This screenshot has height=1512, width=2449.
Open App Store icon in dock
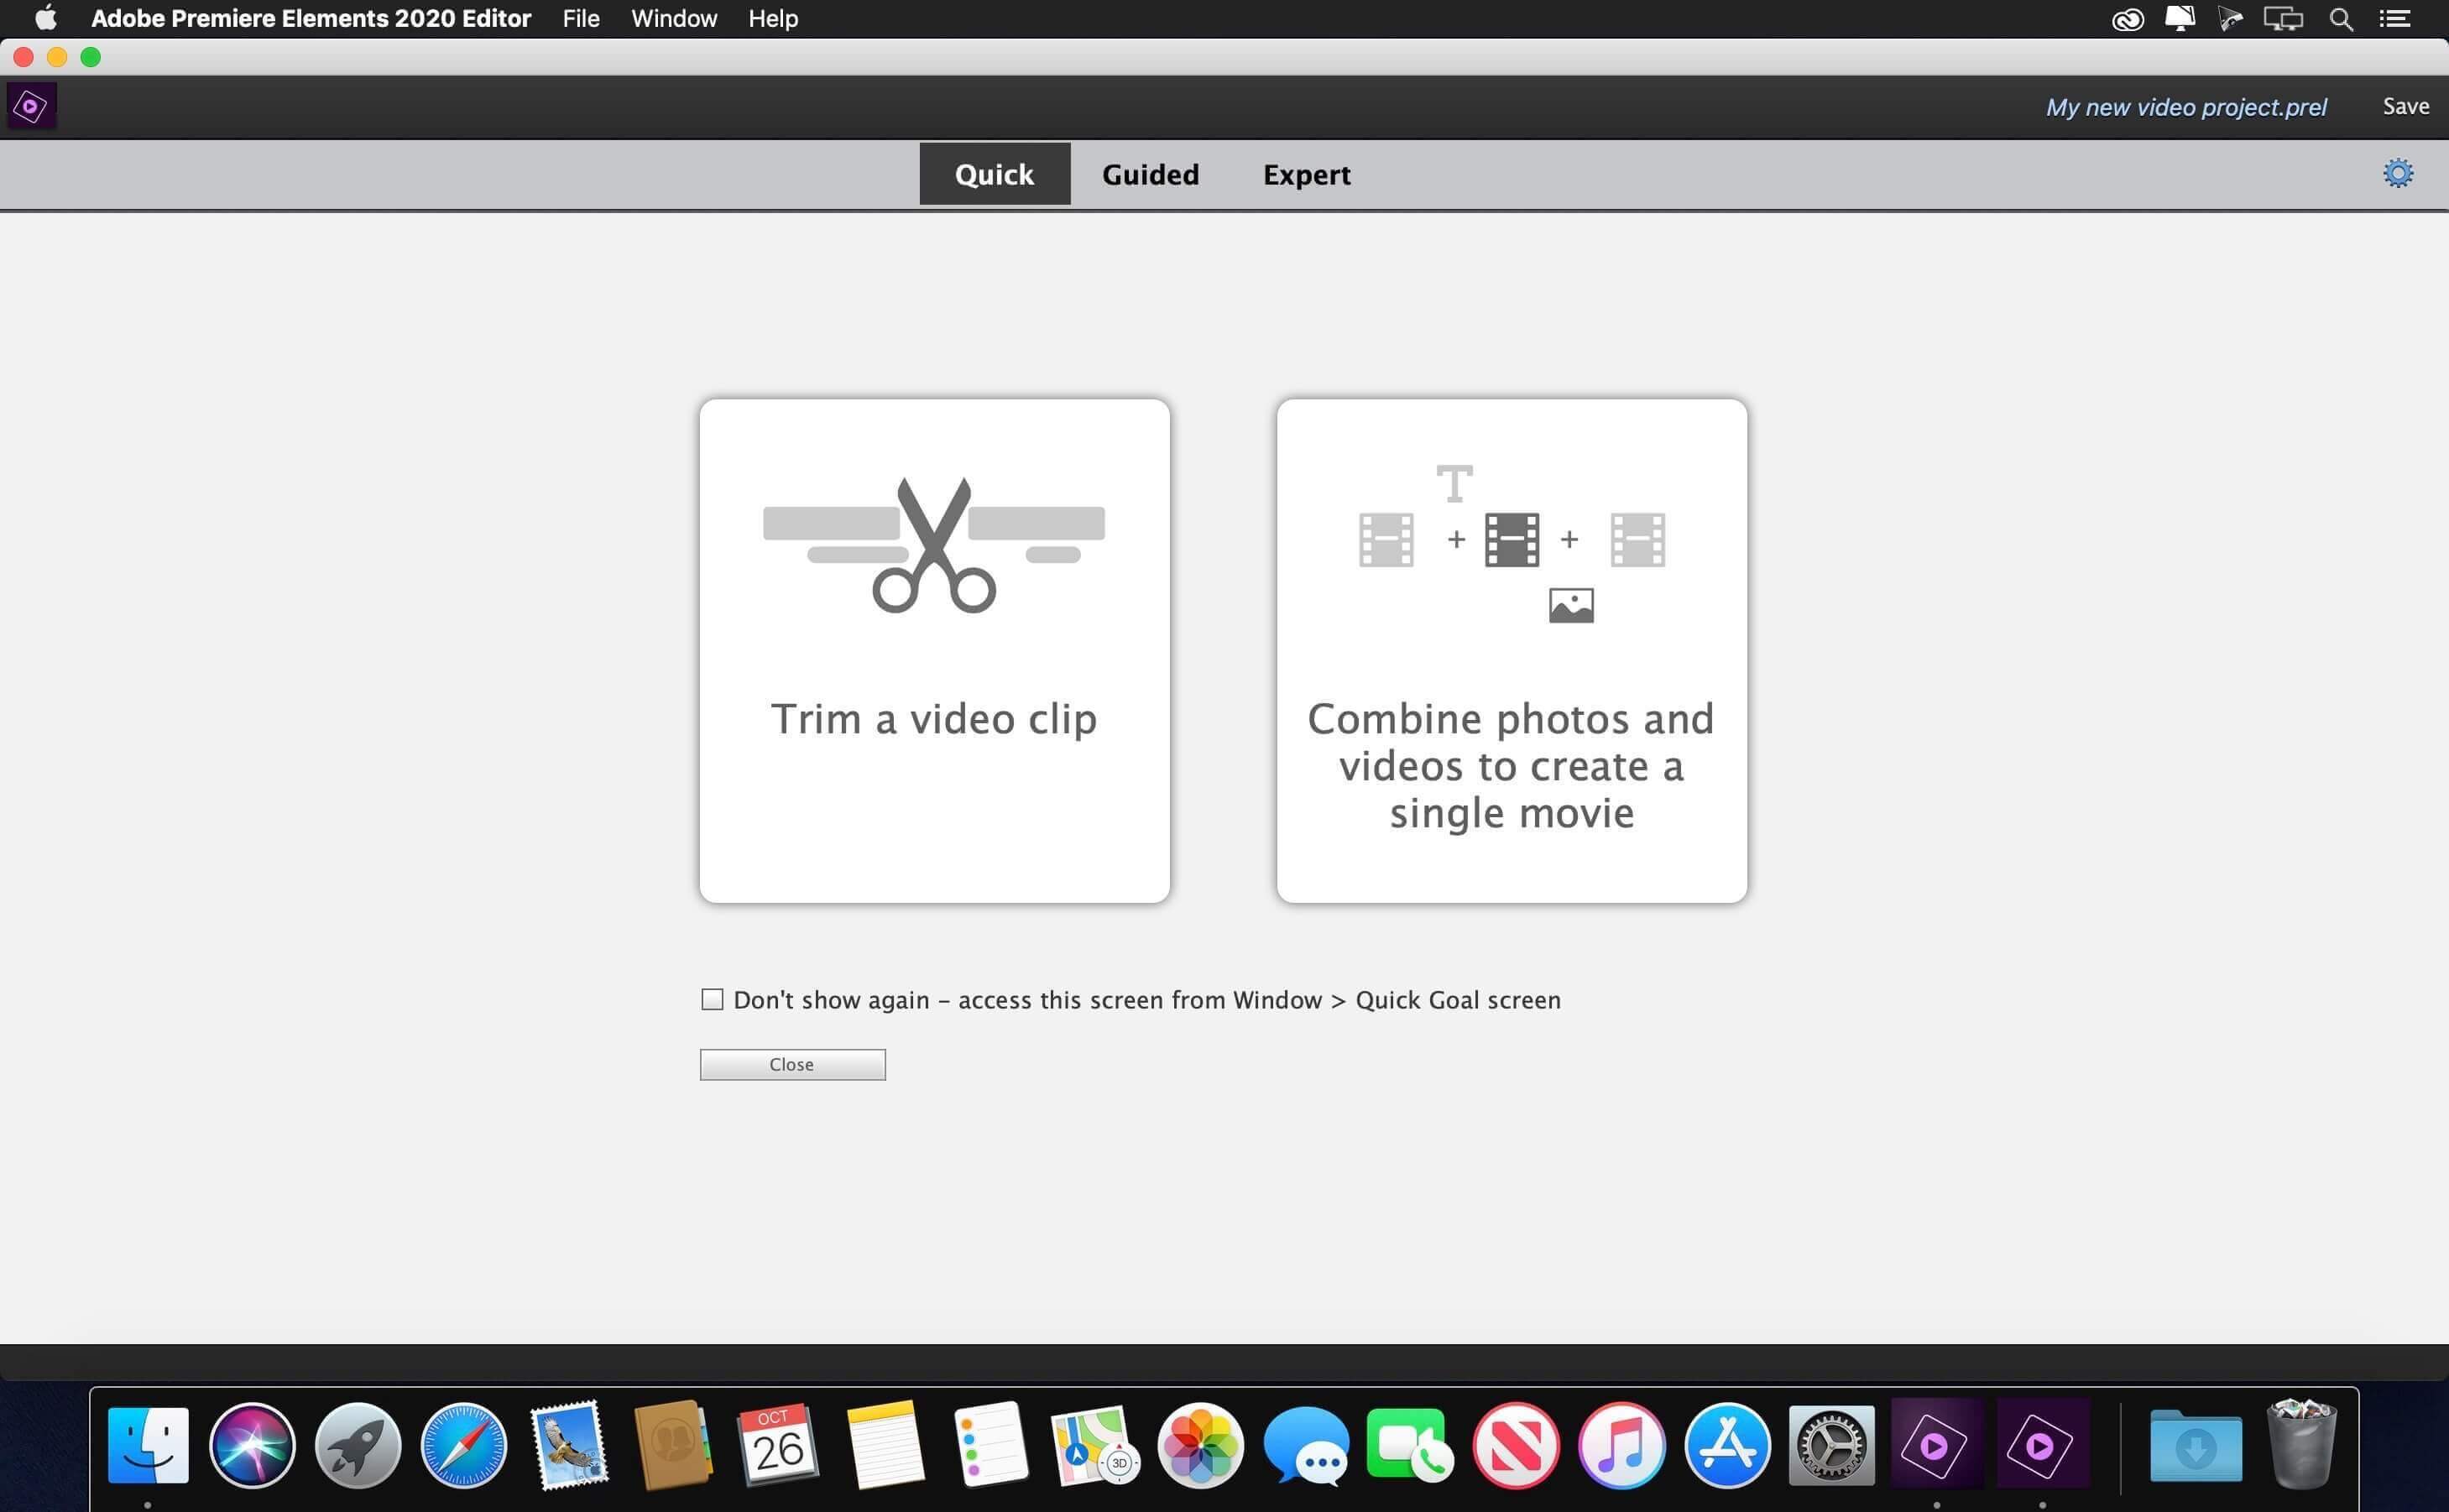1725,1444
